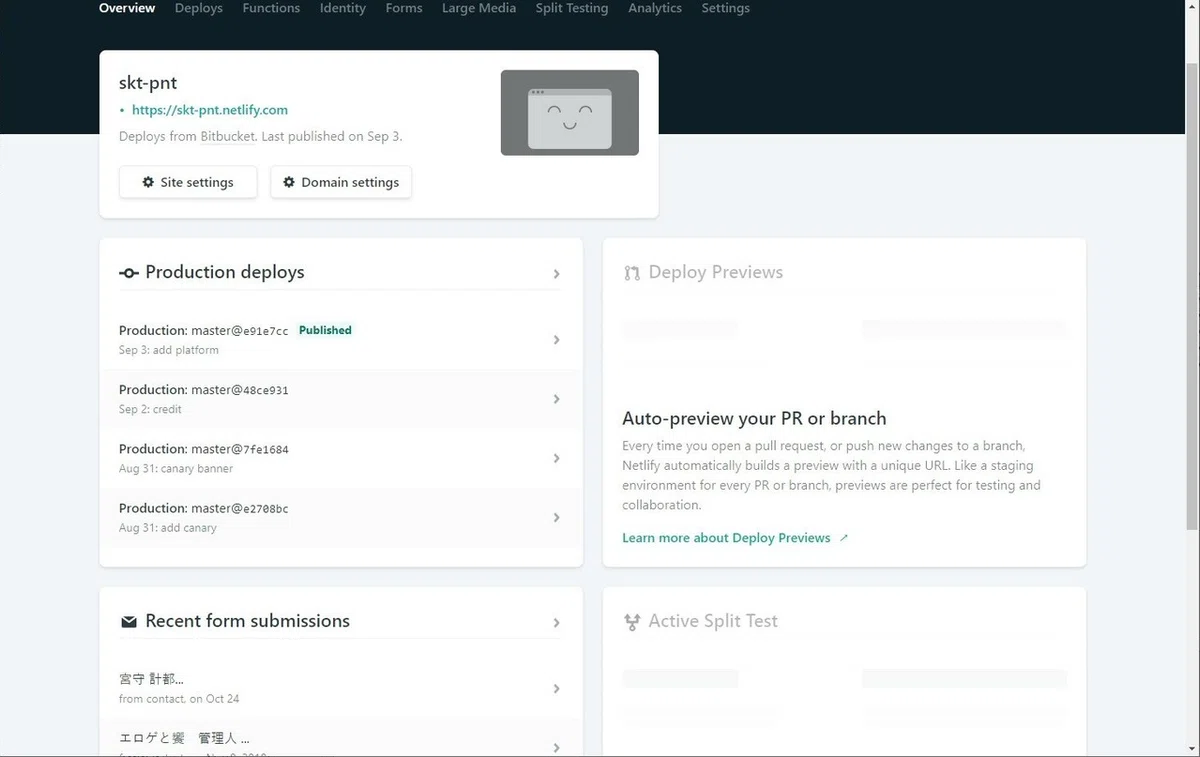The width and height of the screenshot is (1200, 757).
Task: Select the Published badge on master@e91e7cc
Action: (325, 330)
